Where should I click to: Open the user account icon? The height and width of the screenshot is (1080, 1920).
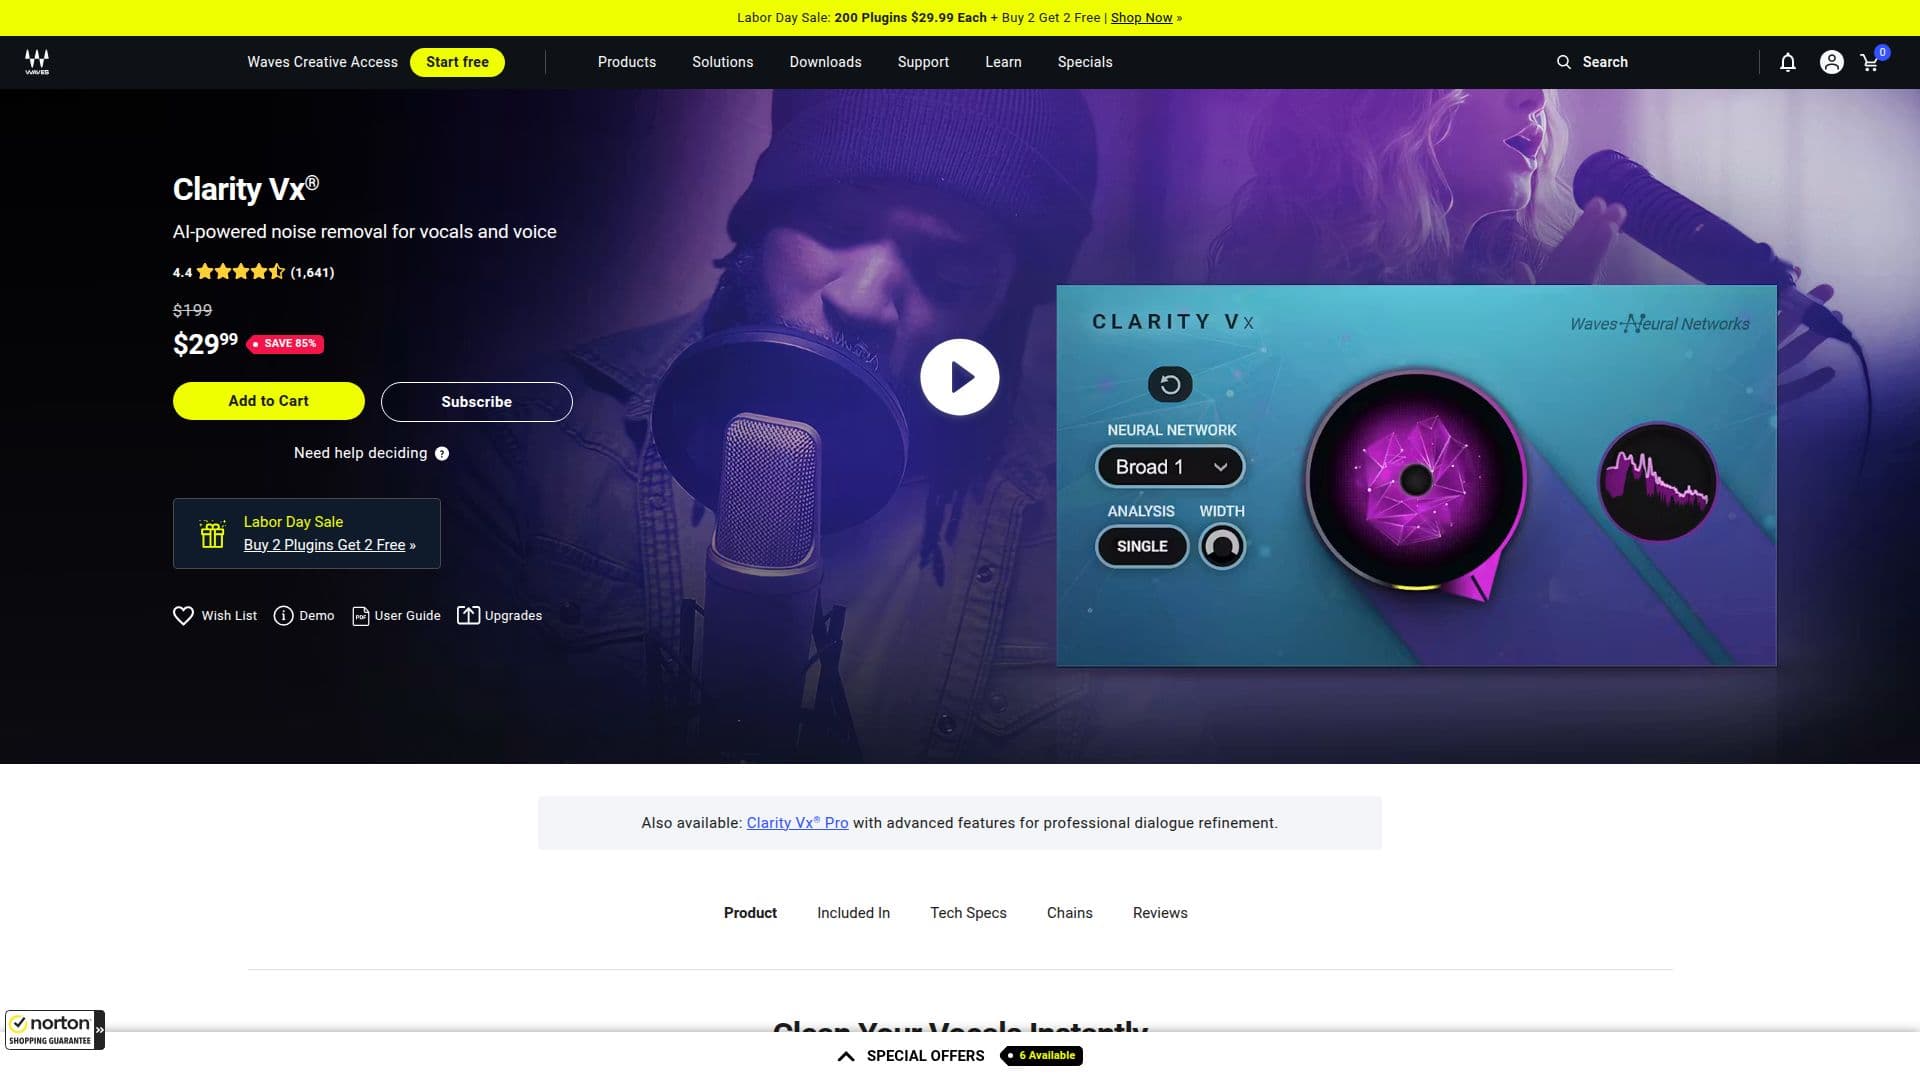click(x=1831, y=62)
